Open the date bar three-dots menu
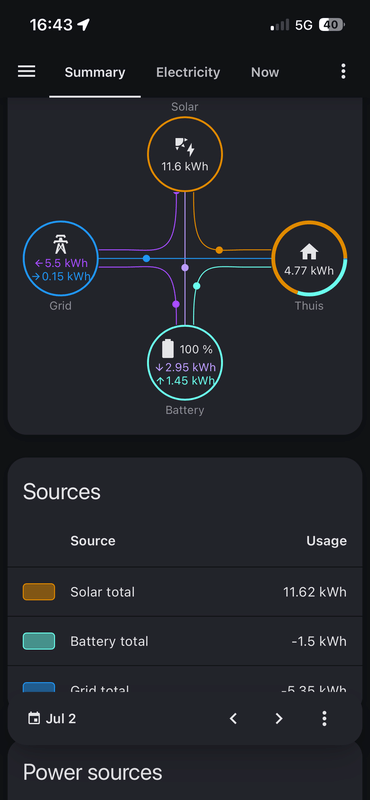 (x=324, y=719)
